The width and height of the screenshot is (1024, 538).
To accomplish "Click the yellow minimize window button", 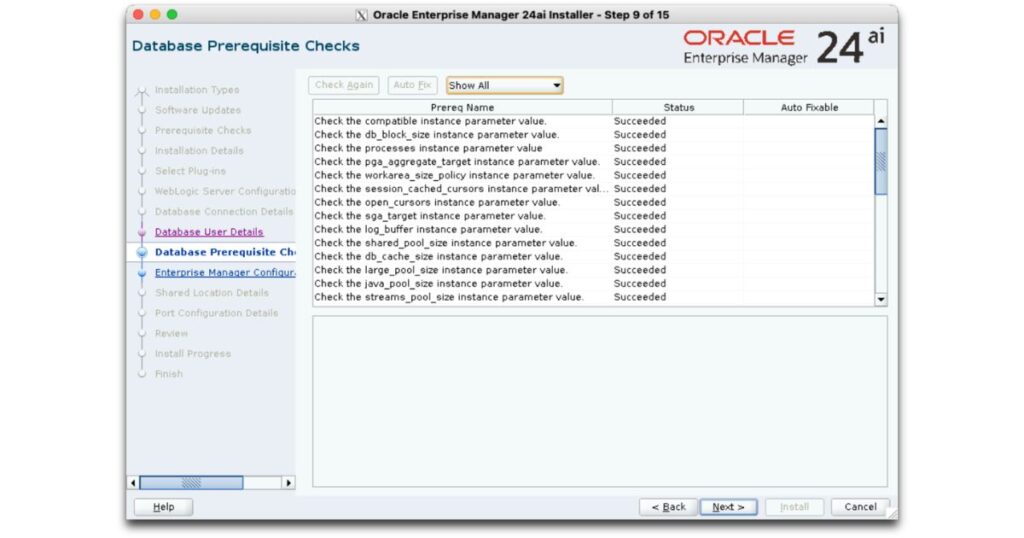I will [155, 14].
